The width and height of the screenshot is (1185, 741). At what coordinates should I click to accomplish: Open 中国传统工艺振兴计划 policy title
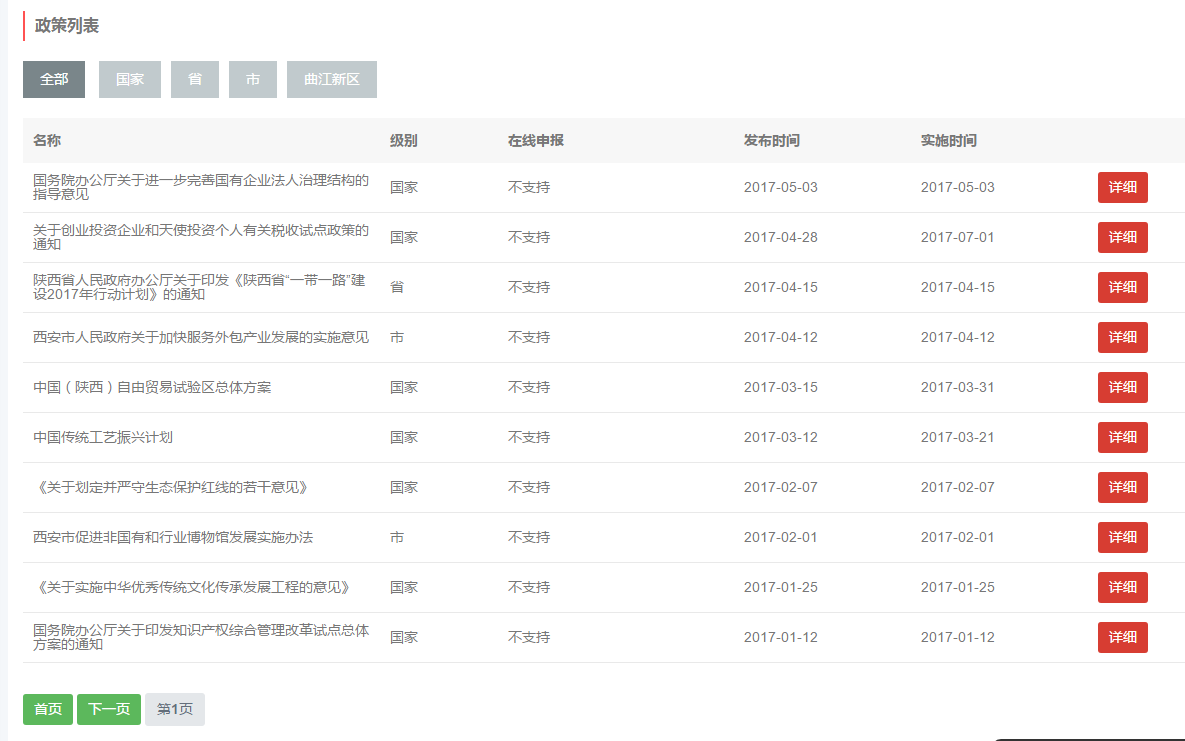pos(104,437)
